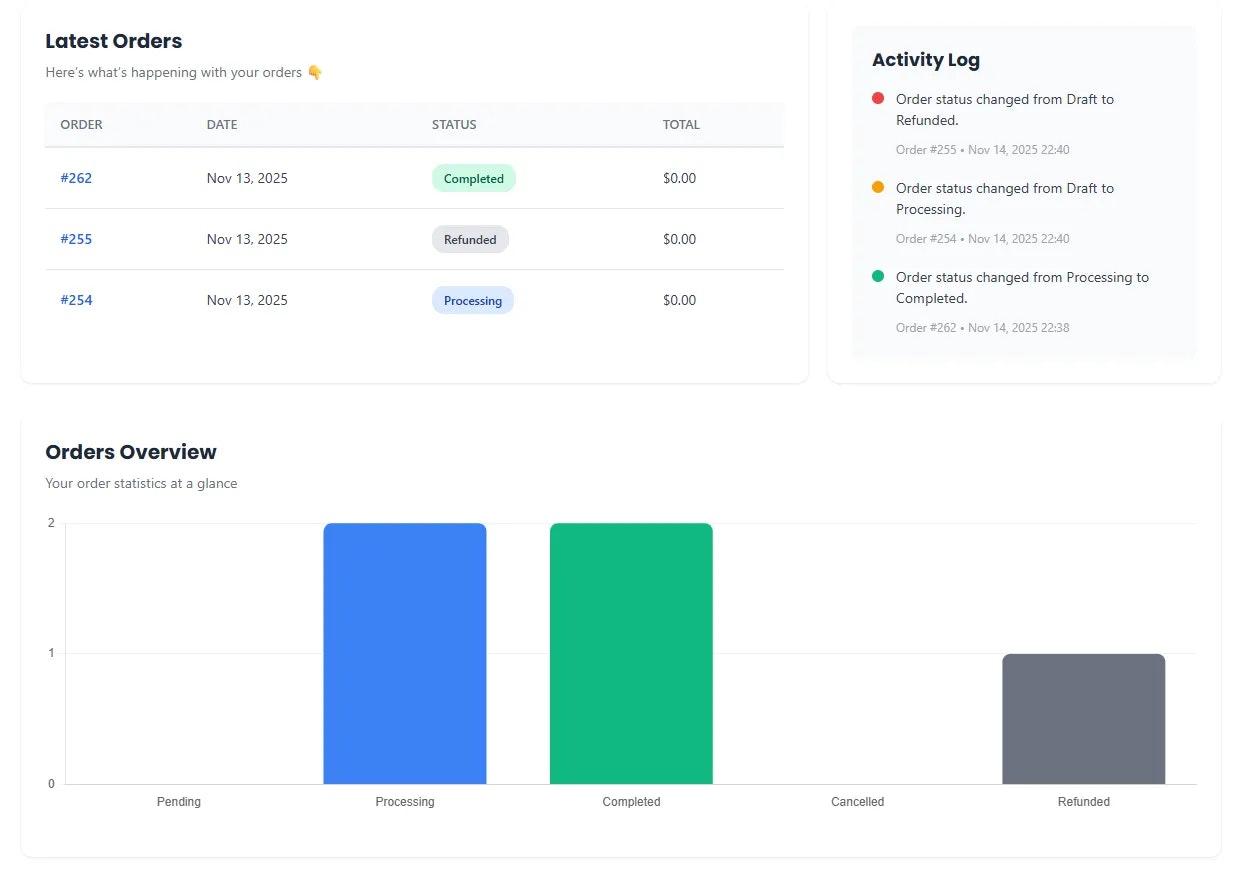
Task: Select the Refunded status badge for order #255
Action: pyautogui.click(x=470, y=239)
